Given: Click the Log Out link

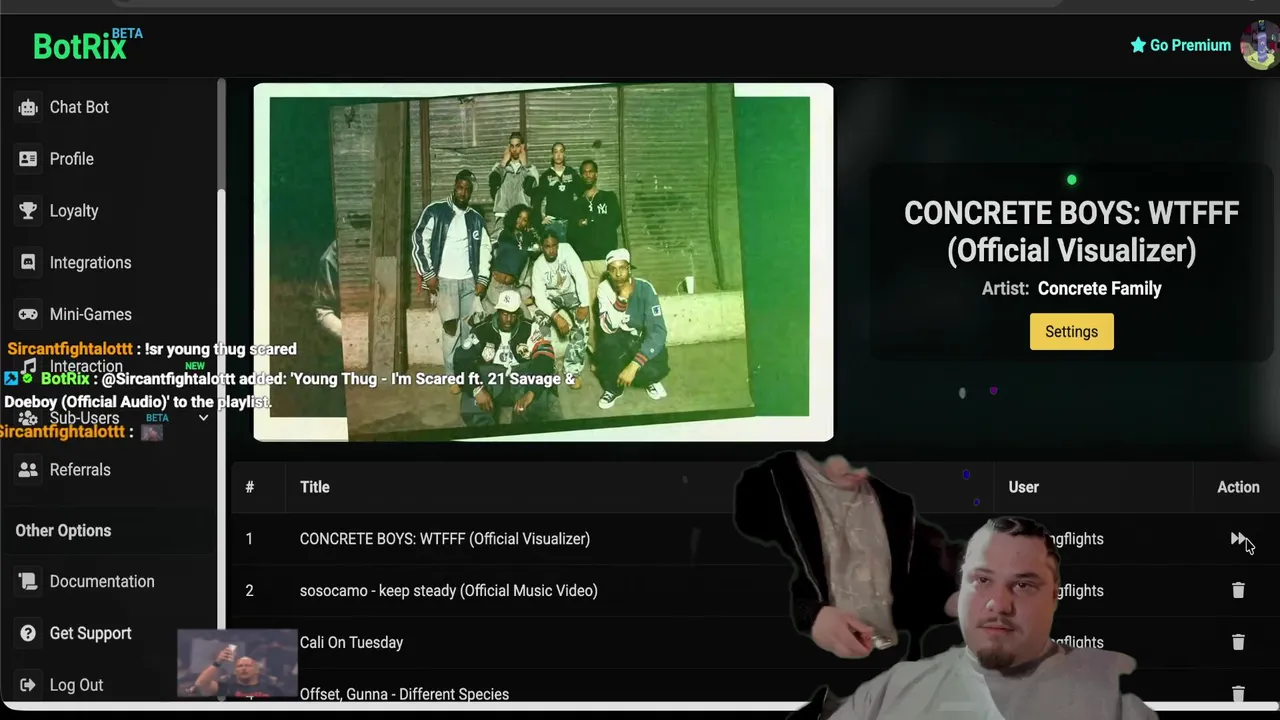Looking at the screenshot, I should coord(77,685).
